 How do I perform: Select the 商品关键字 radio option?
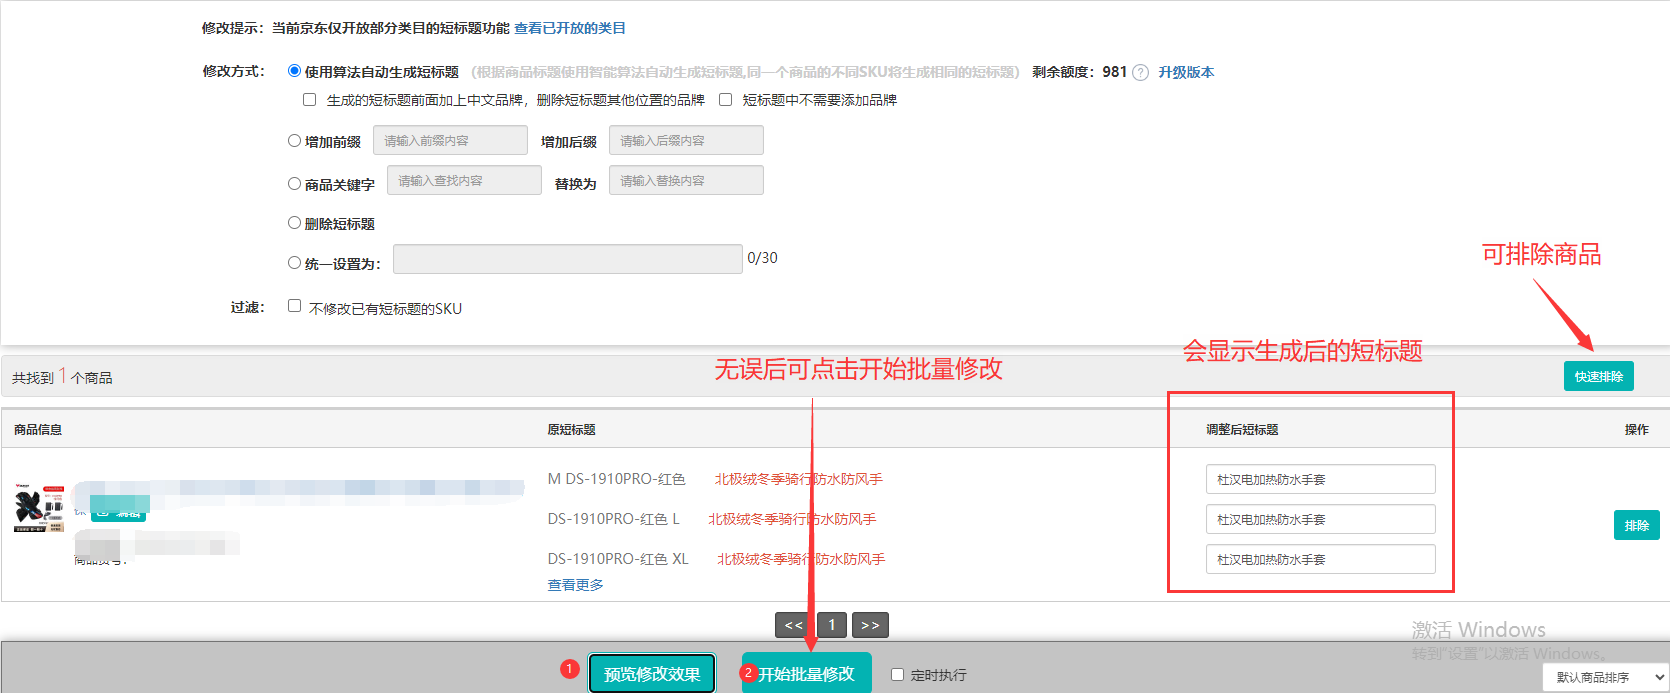point(294,184)
